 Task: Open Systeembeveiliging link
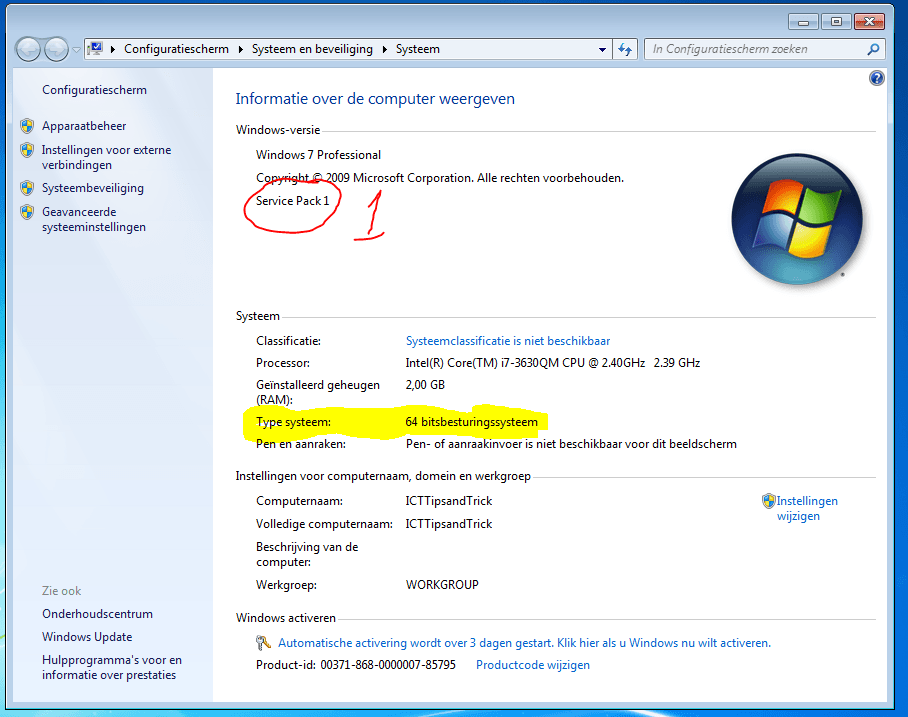point(93,188)
